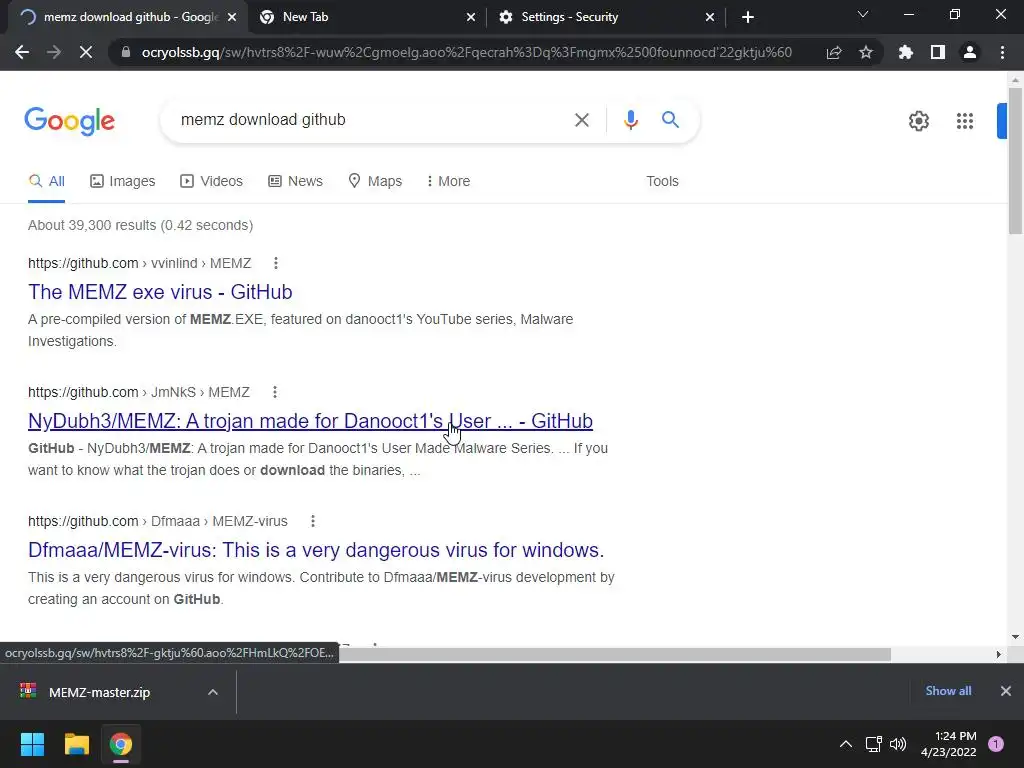Open the side panel icon
Viewport: 1024px width, 768px height.
(x=938, y=52)
